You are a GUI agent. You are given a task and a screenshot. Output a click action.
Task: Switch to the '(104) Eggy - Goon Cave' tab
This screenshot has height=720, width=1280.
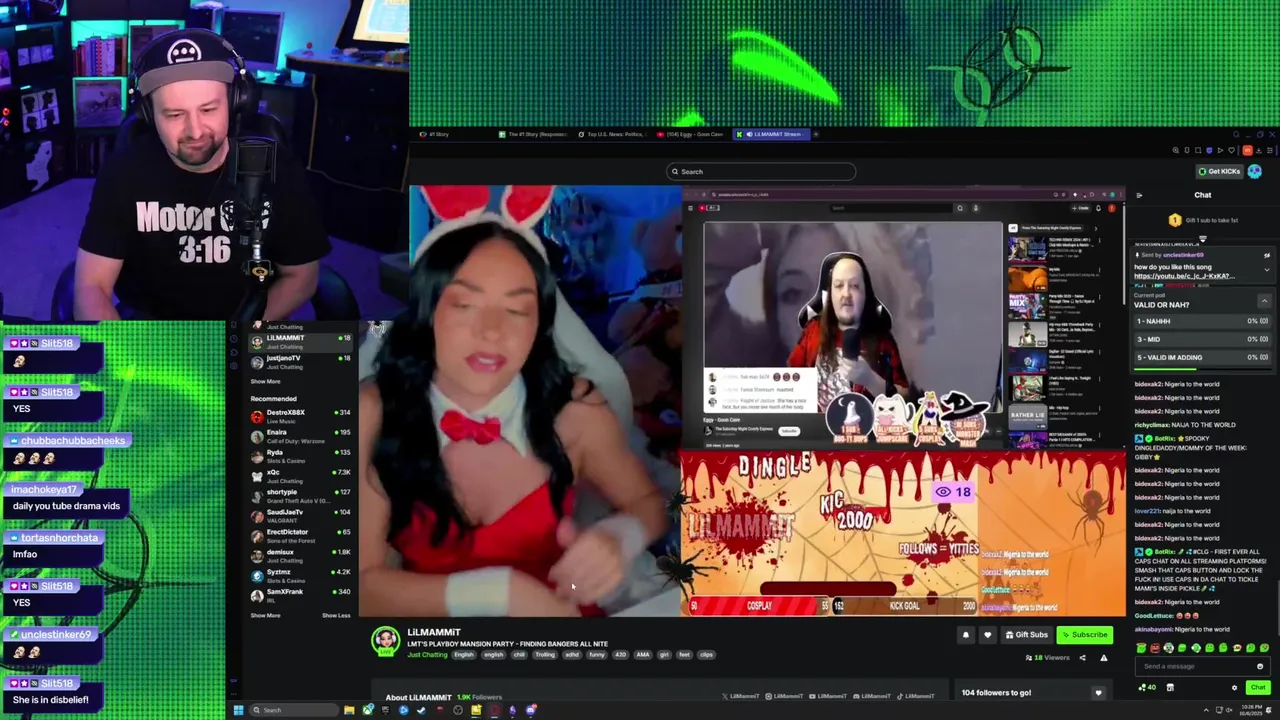[x=690, y=134]
